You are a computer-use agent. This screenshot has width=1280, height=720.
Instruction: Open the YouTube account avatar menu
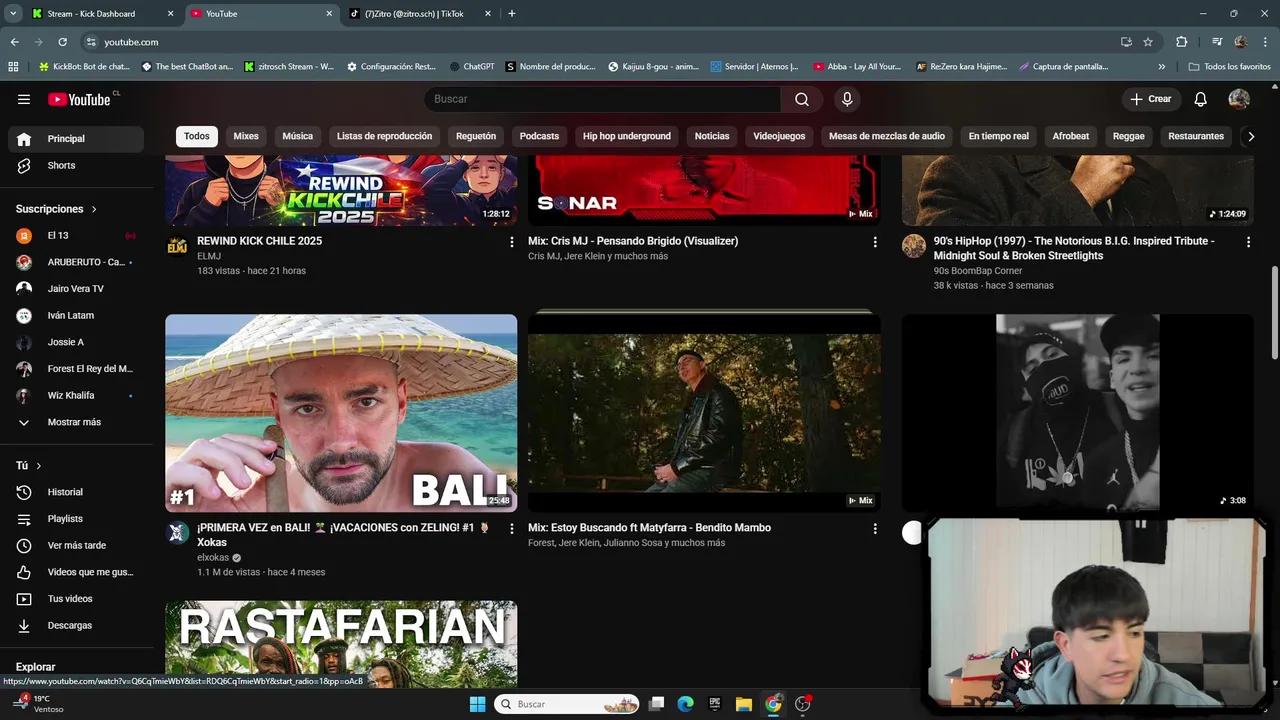point(1239,99)
